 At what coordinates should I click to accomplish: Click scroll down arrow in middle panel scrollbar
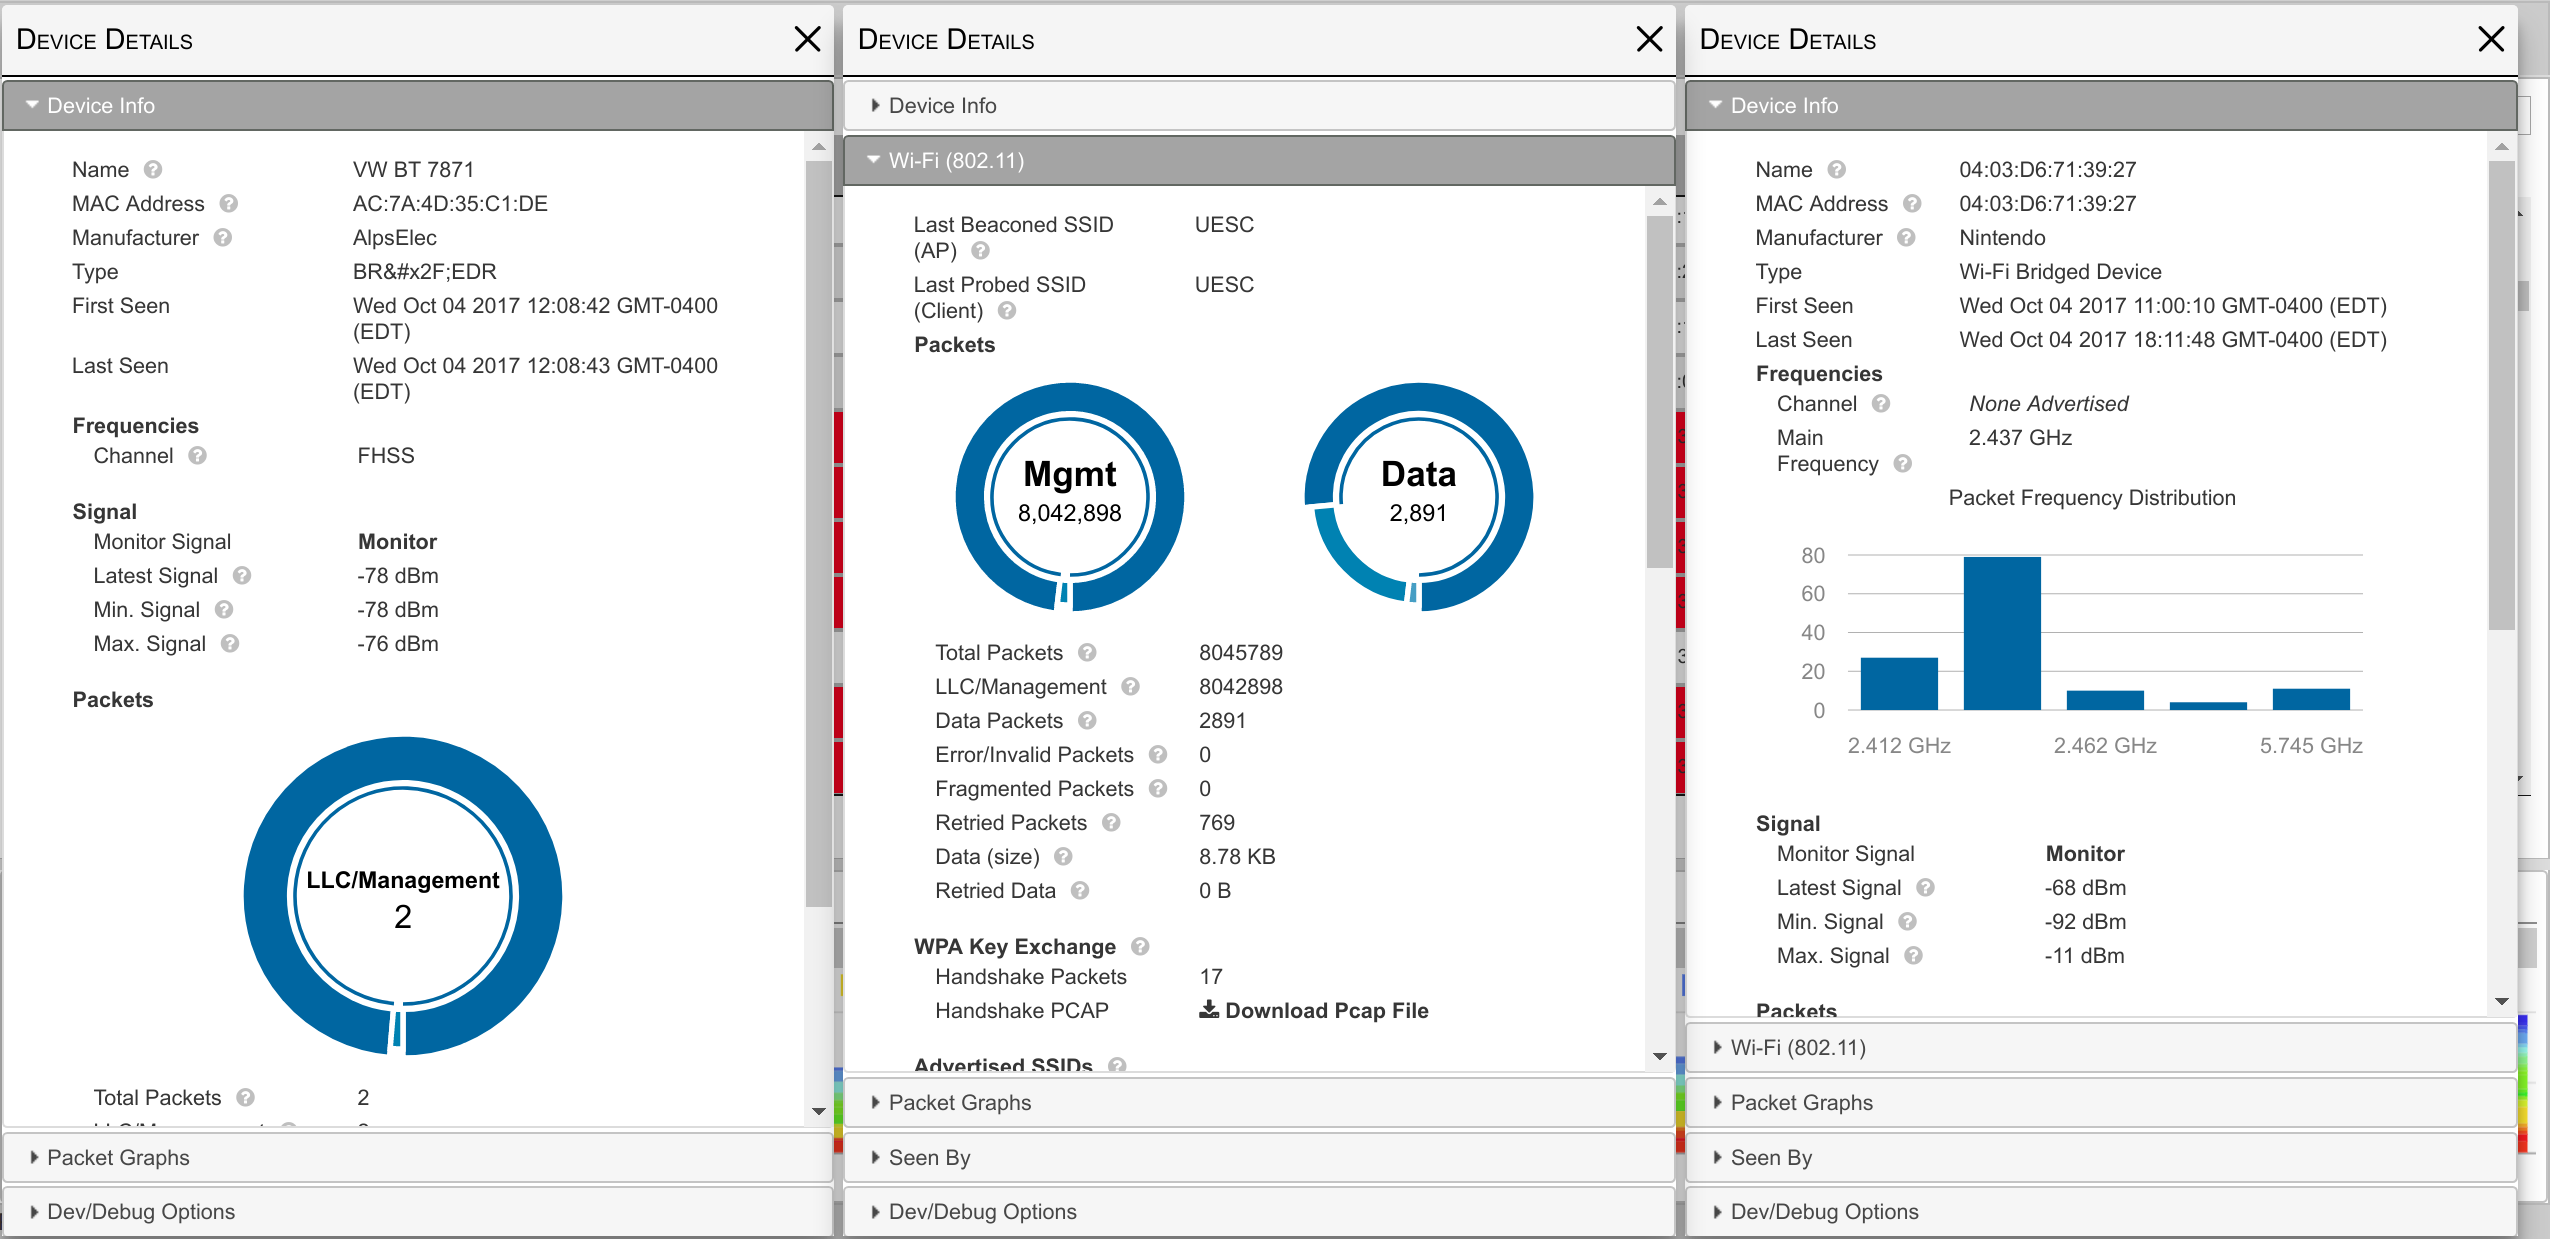[1660, 1056]
